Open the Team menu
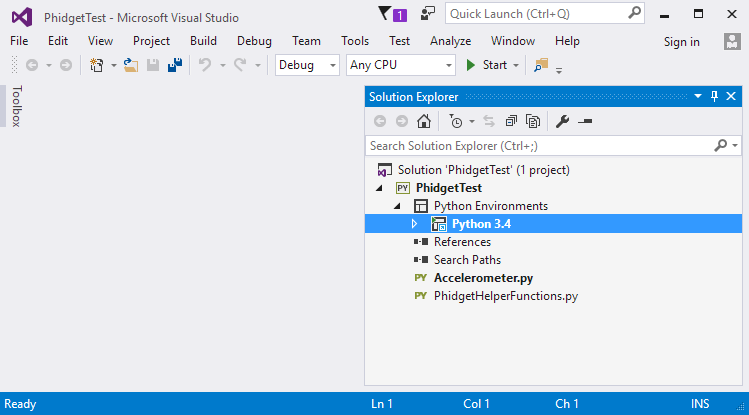This screenshot has width=749, height=415. click(x=306, y=41)
